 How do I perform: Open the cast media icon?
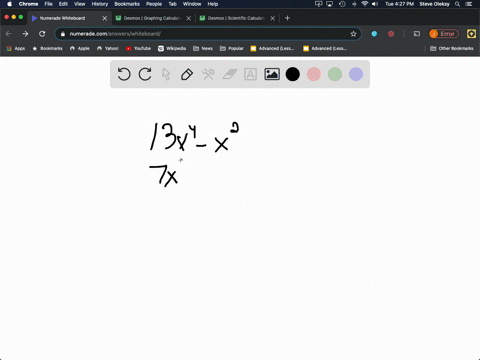[417, 34]
